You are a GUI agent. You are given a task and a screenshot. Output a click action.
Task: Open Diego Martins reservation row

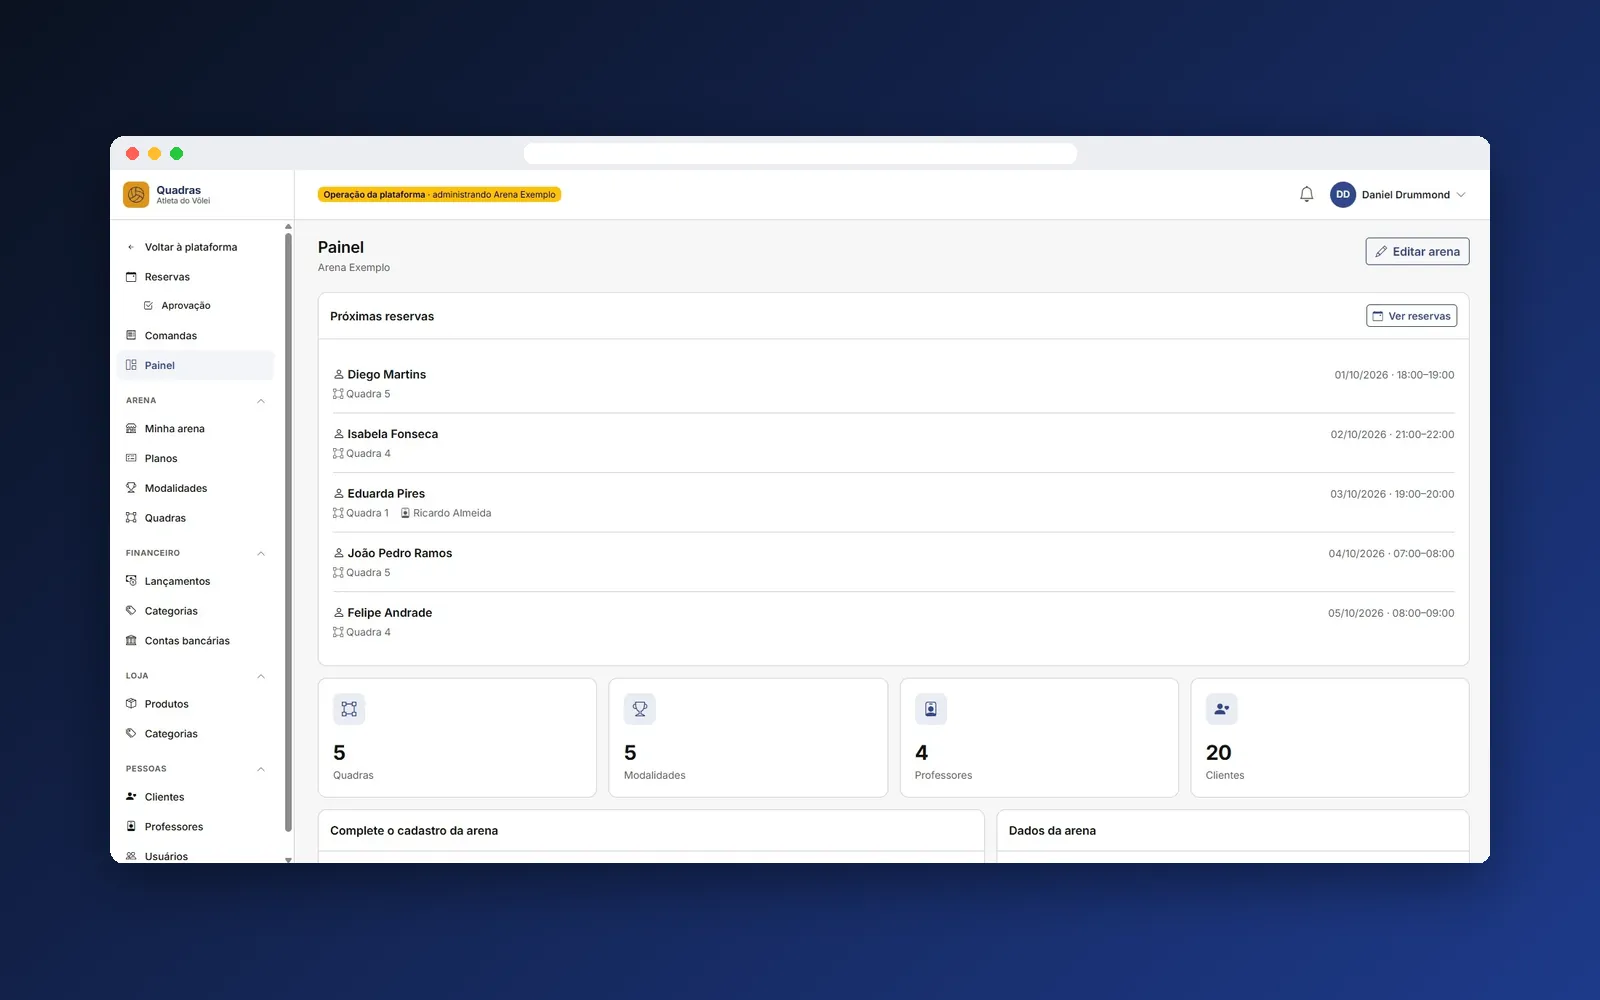(x=893, y=383)
